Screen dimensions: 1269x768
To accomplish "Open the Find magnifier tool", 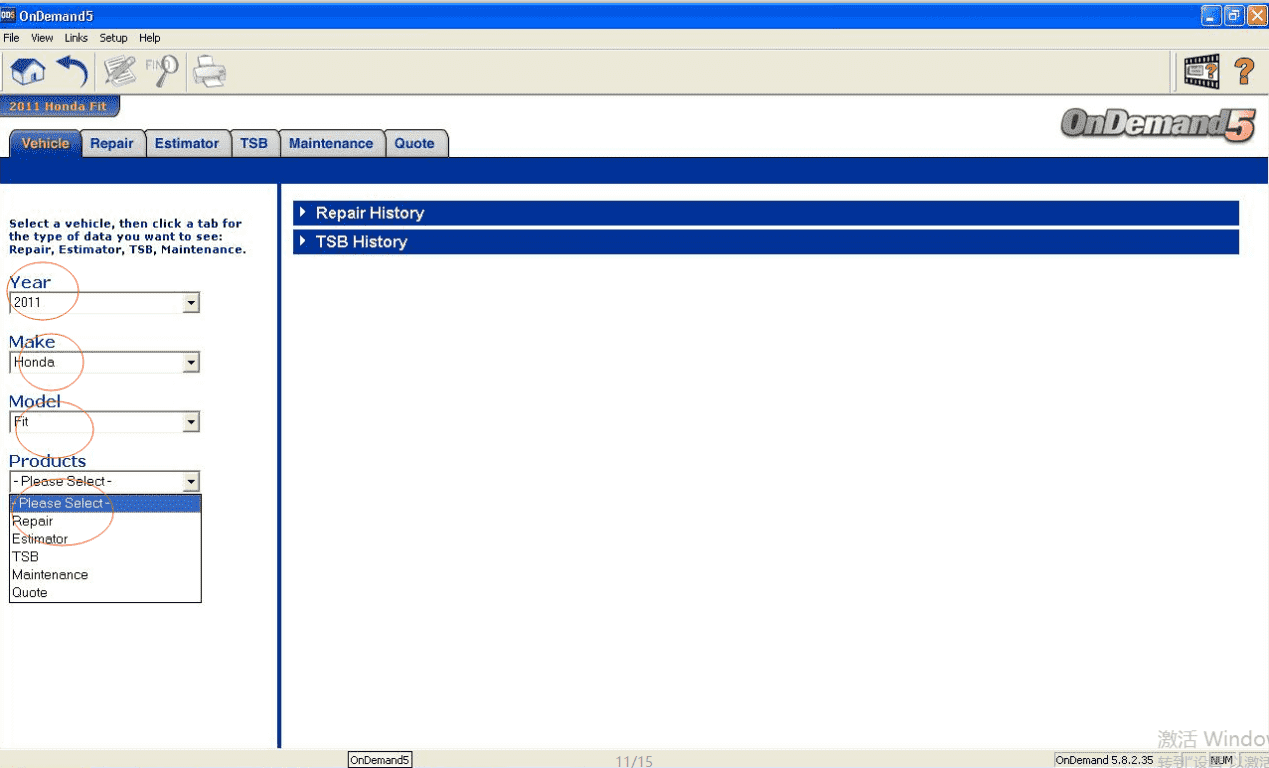I will click(x=162, y=71).
